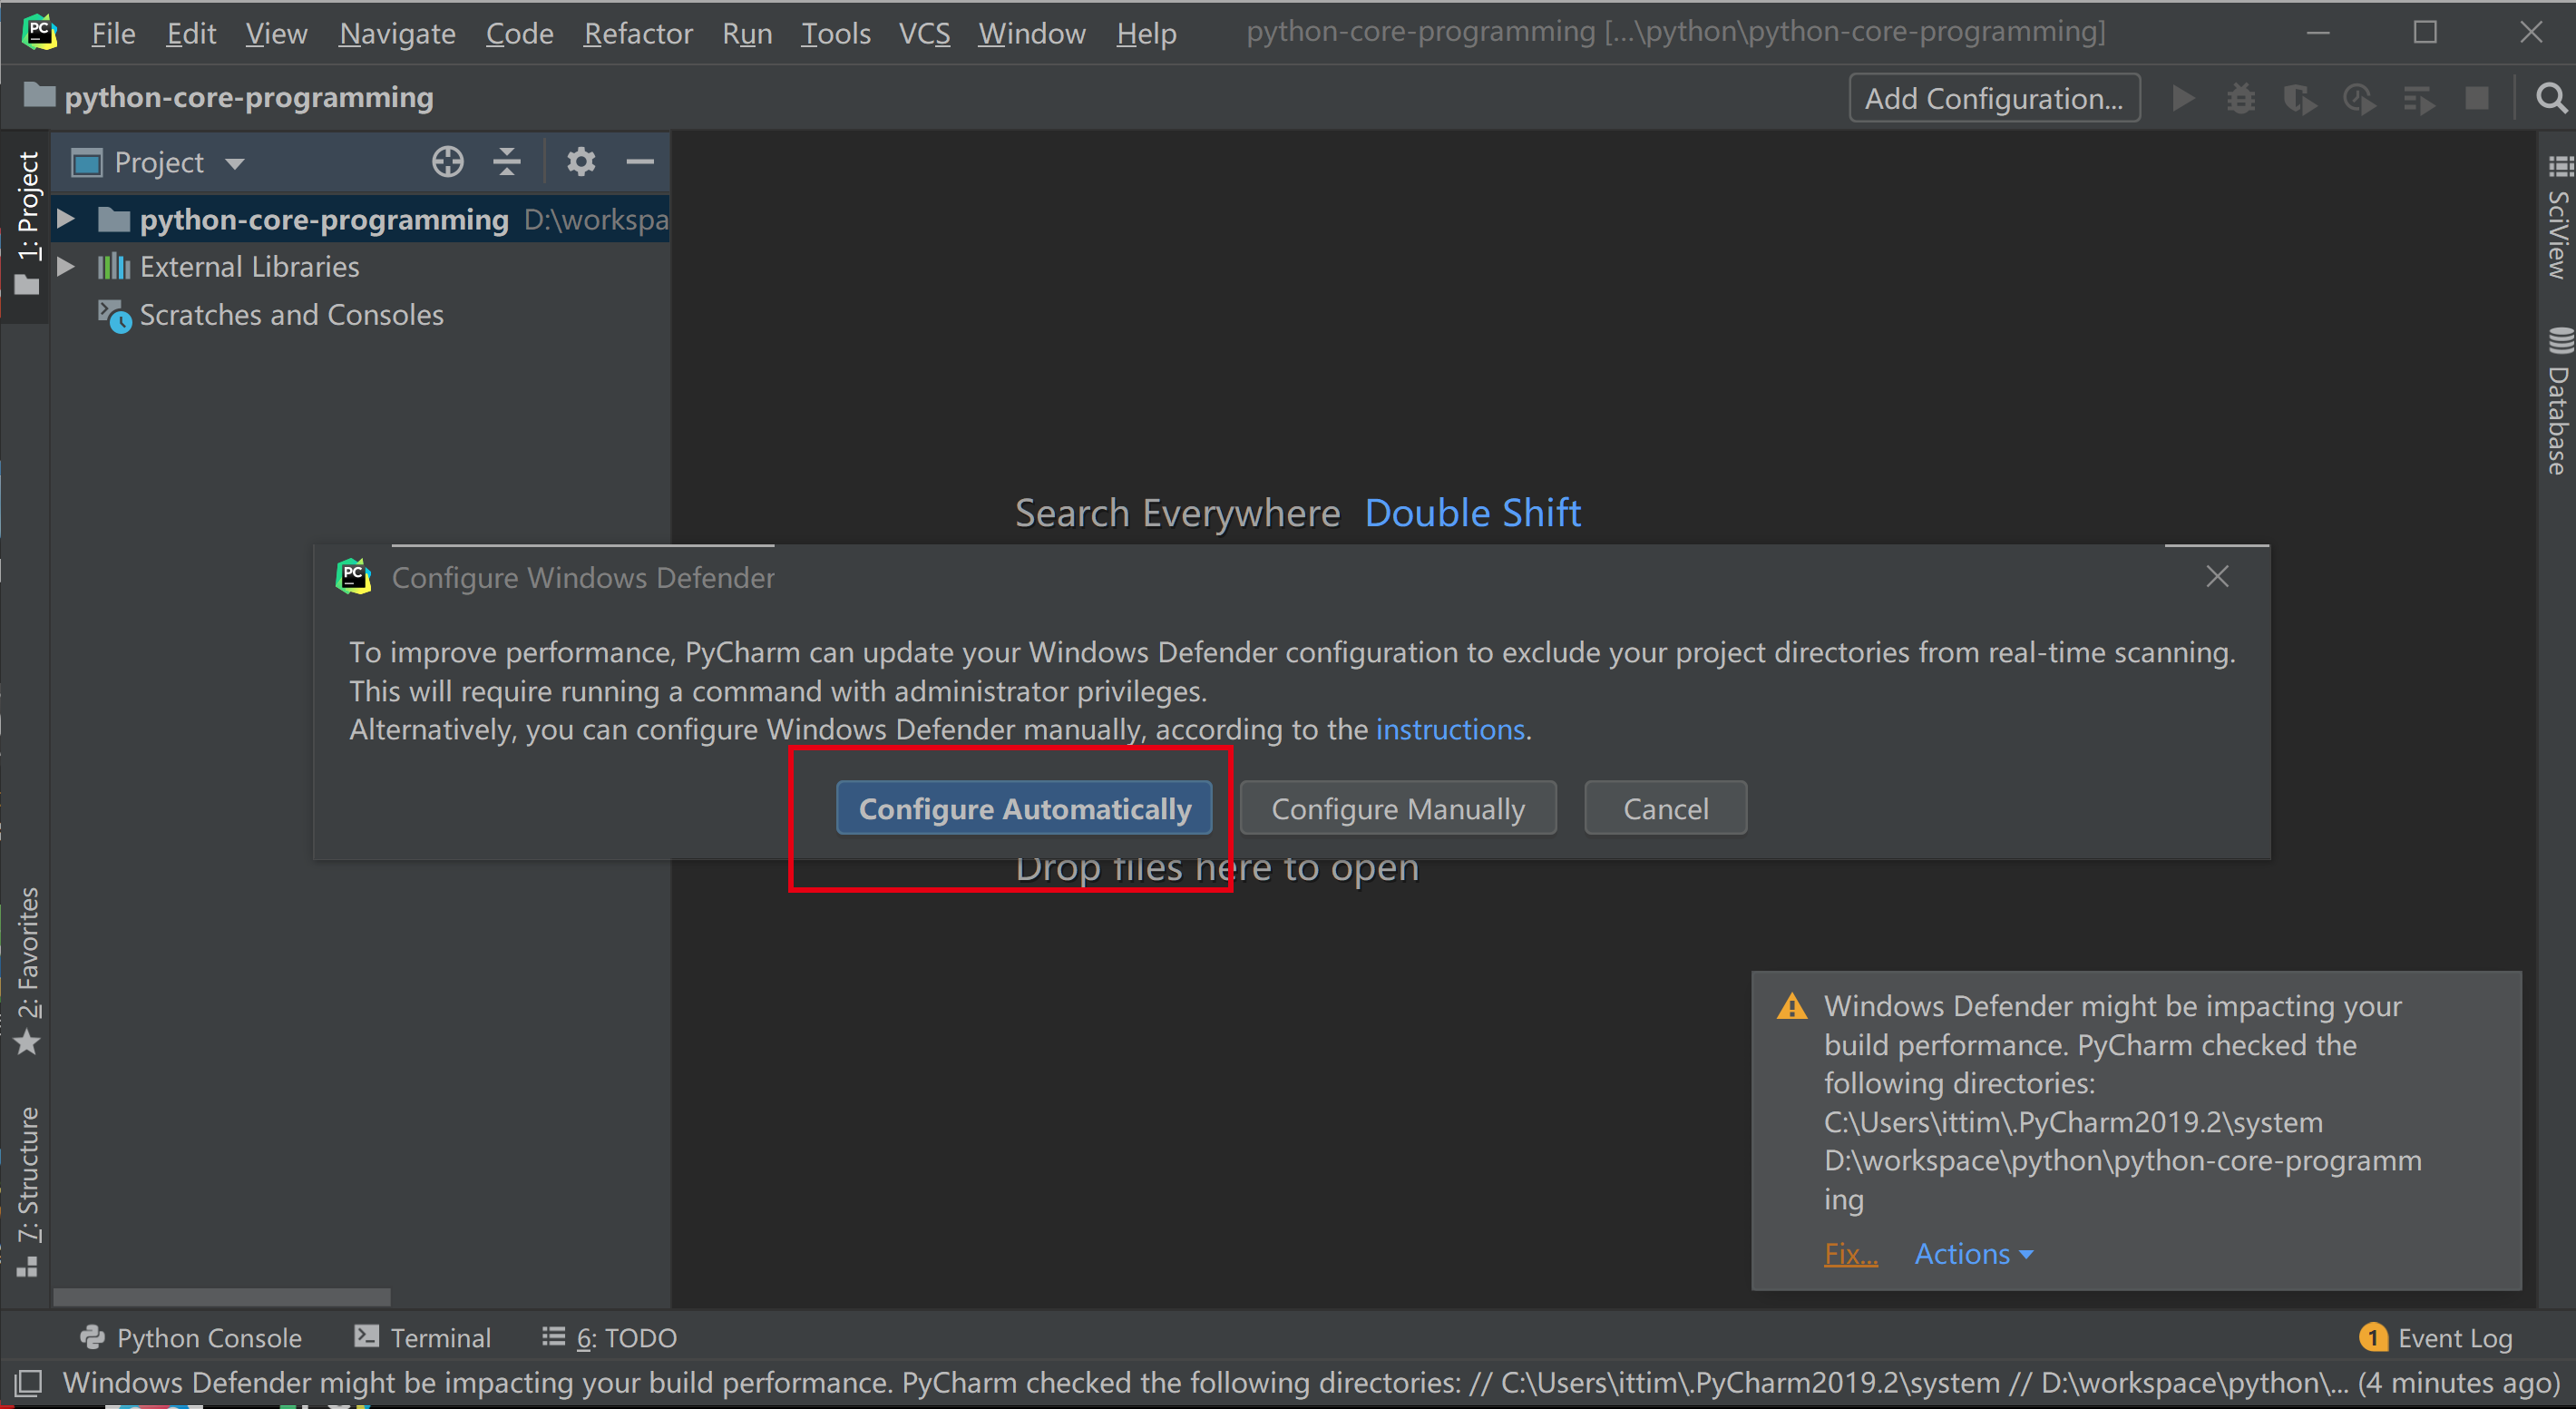Image resolution: width=2576 pixels, height=1409 pixels.
Task: Expand the python-core-programming tree node
Action: point(66,218)
